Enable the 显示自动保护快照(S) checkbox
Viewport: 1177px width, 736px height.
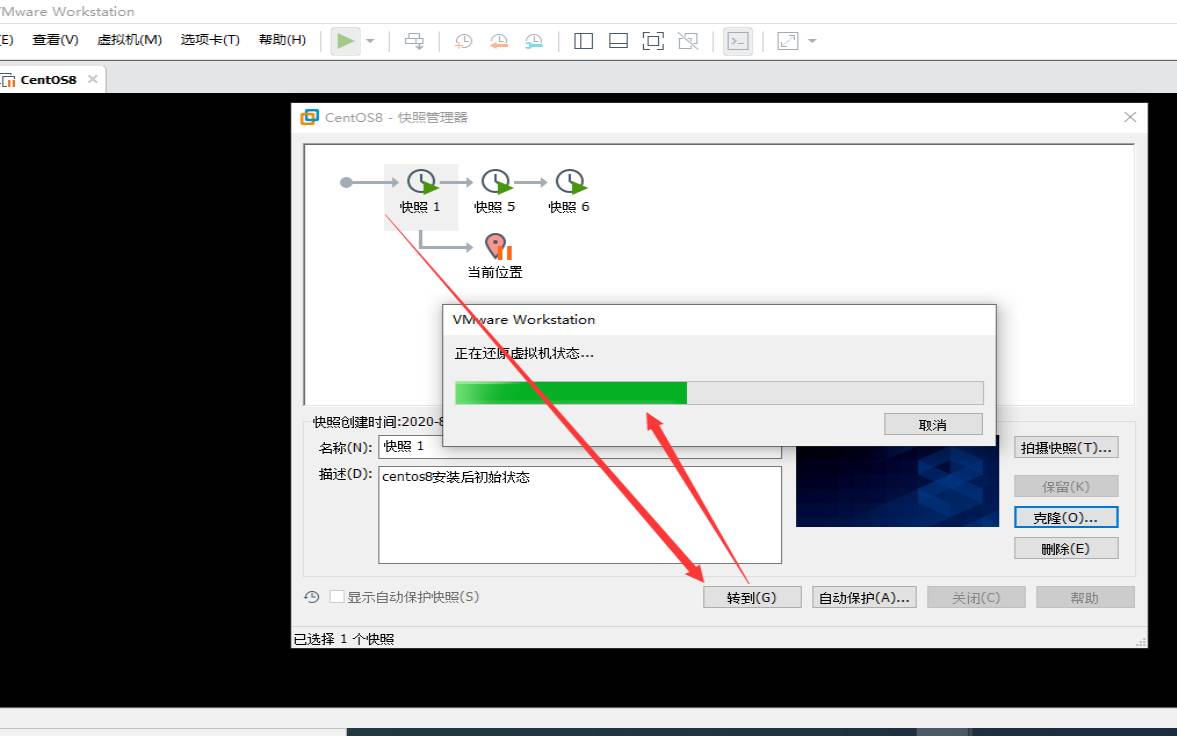click(337, 596)
